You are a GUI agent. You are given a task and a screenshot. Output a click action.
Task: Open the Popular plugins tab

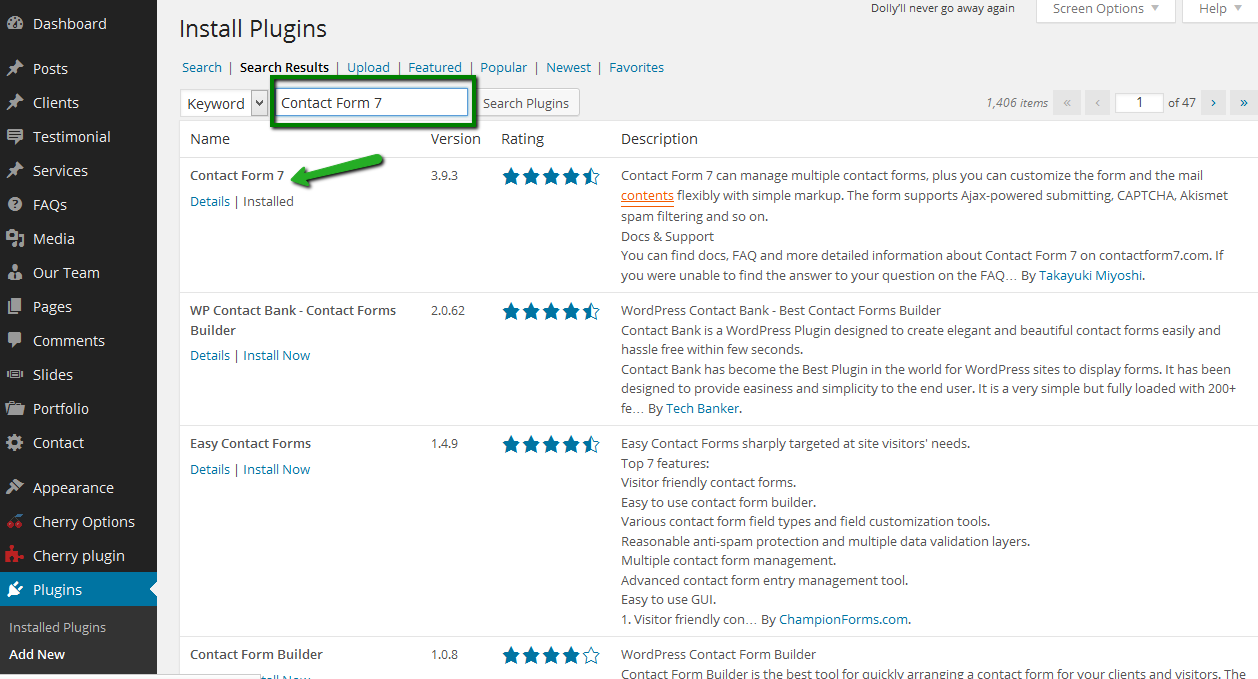pyautogui.click(x=504, y=68)
